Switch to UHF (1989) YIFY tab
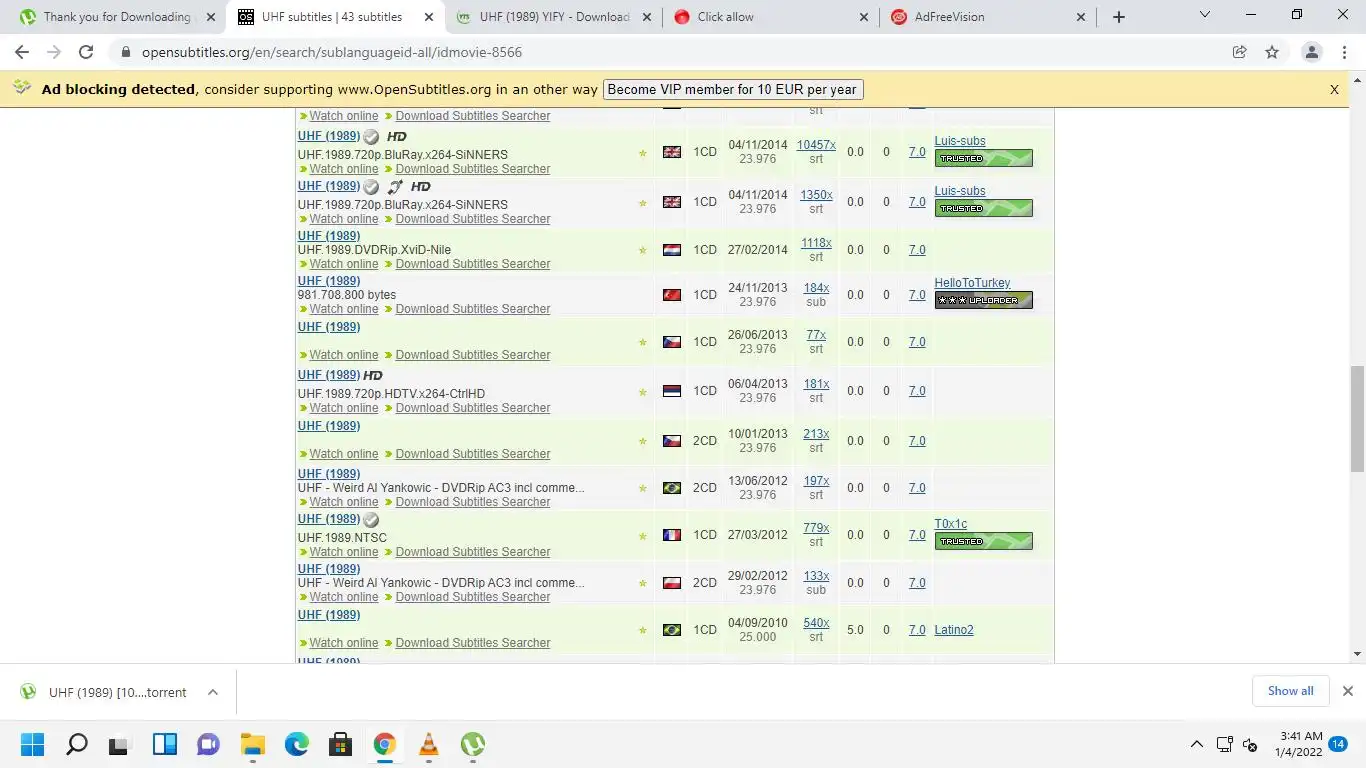This screenshot has height=768, width=1366. pos(554,17)
